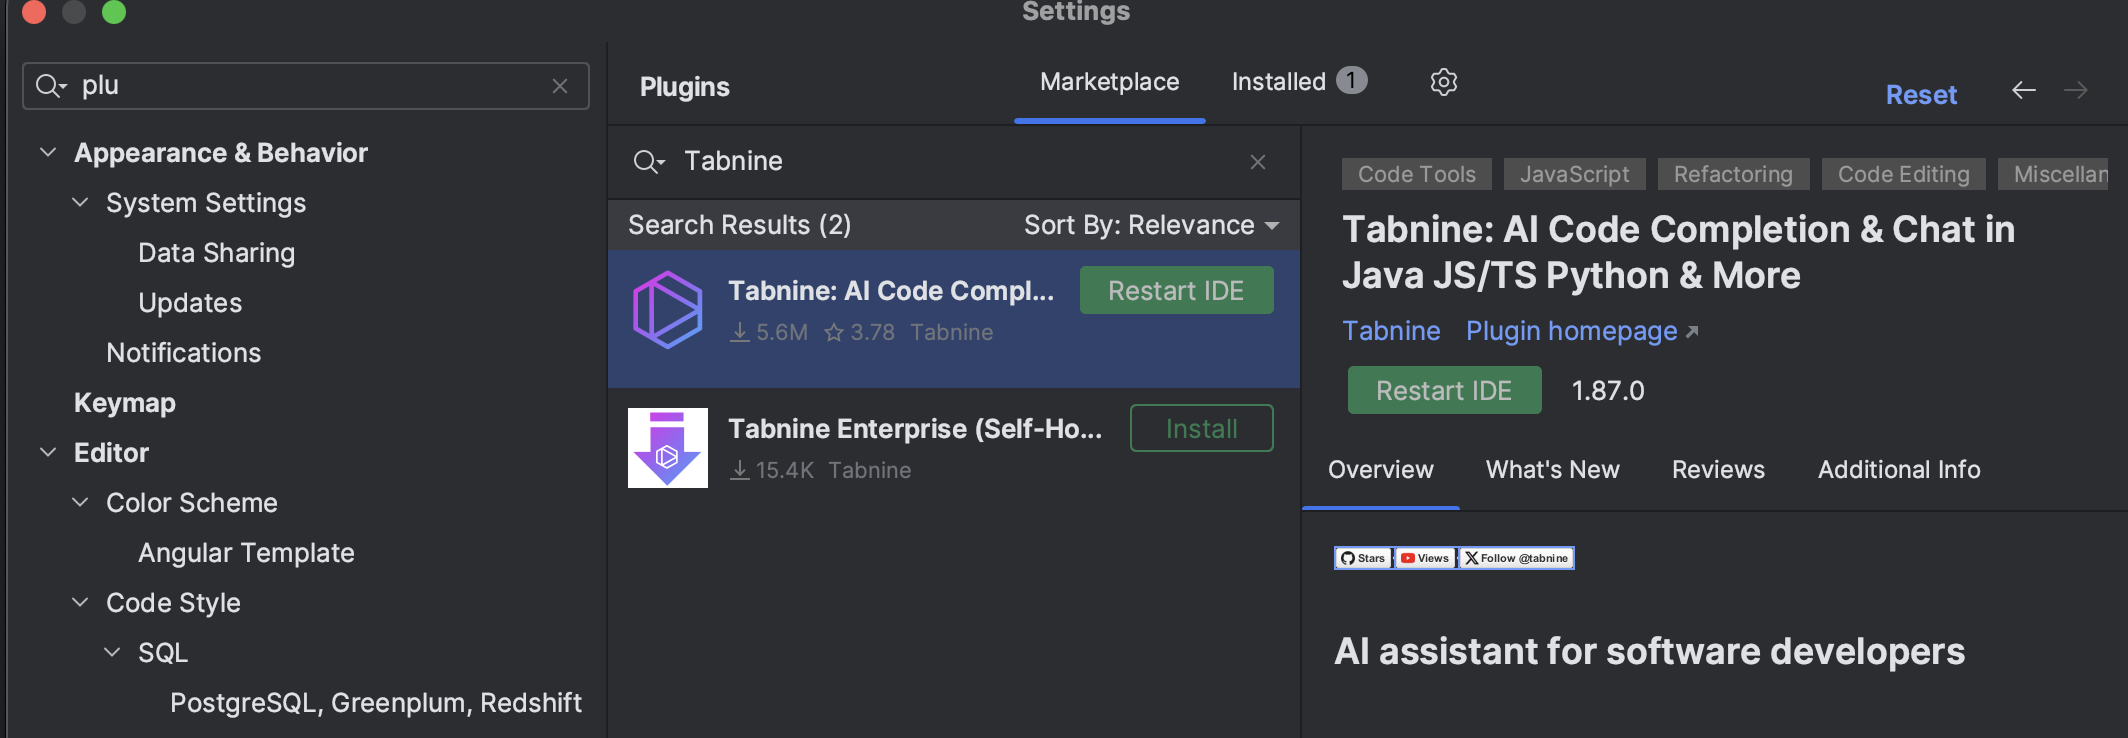Select Keymap settings
Viewport: 2128px width, 738px height.
(x=124, y=403)
